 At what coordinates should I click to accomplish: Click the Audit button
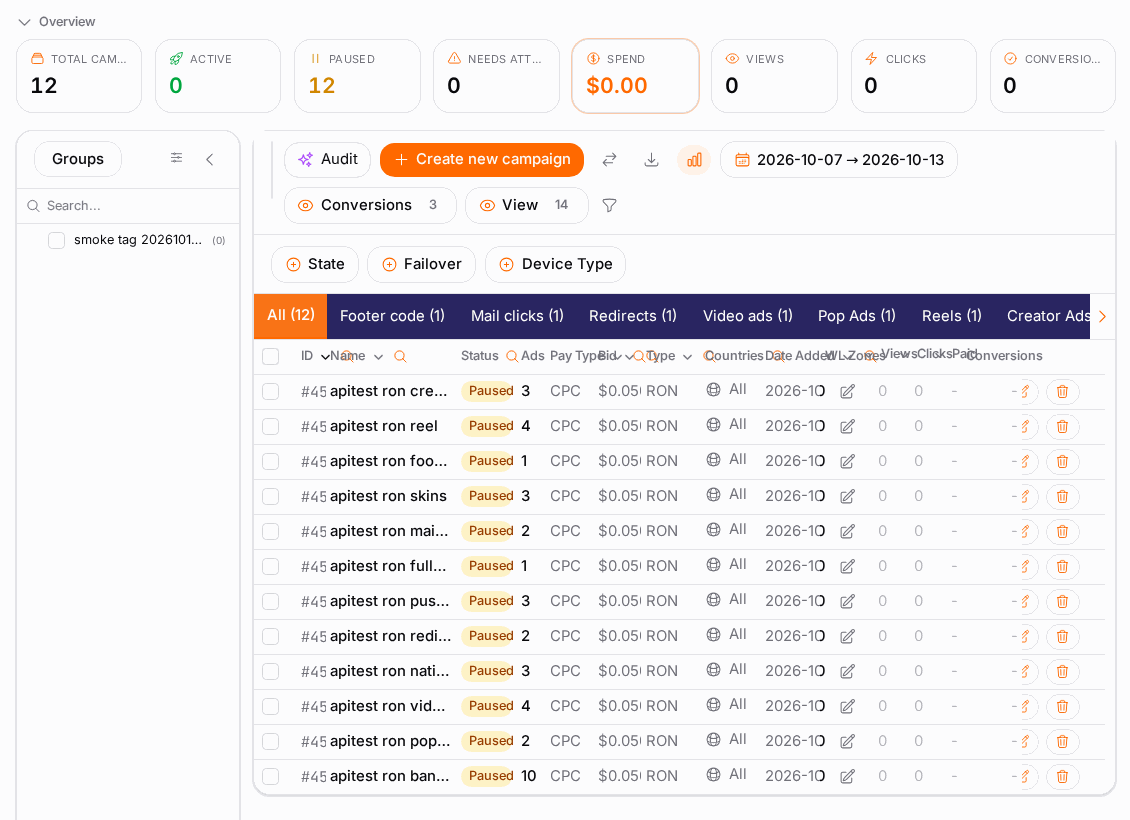point(327,159)
